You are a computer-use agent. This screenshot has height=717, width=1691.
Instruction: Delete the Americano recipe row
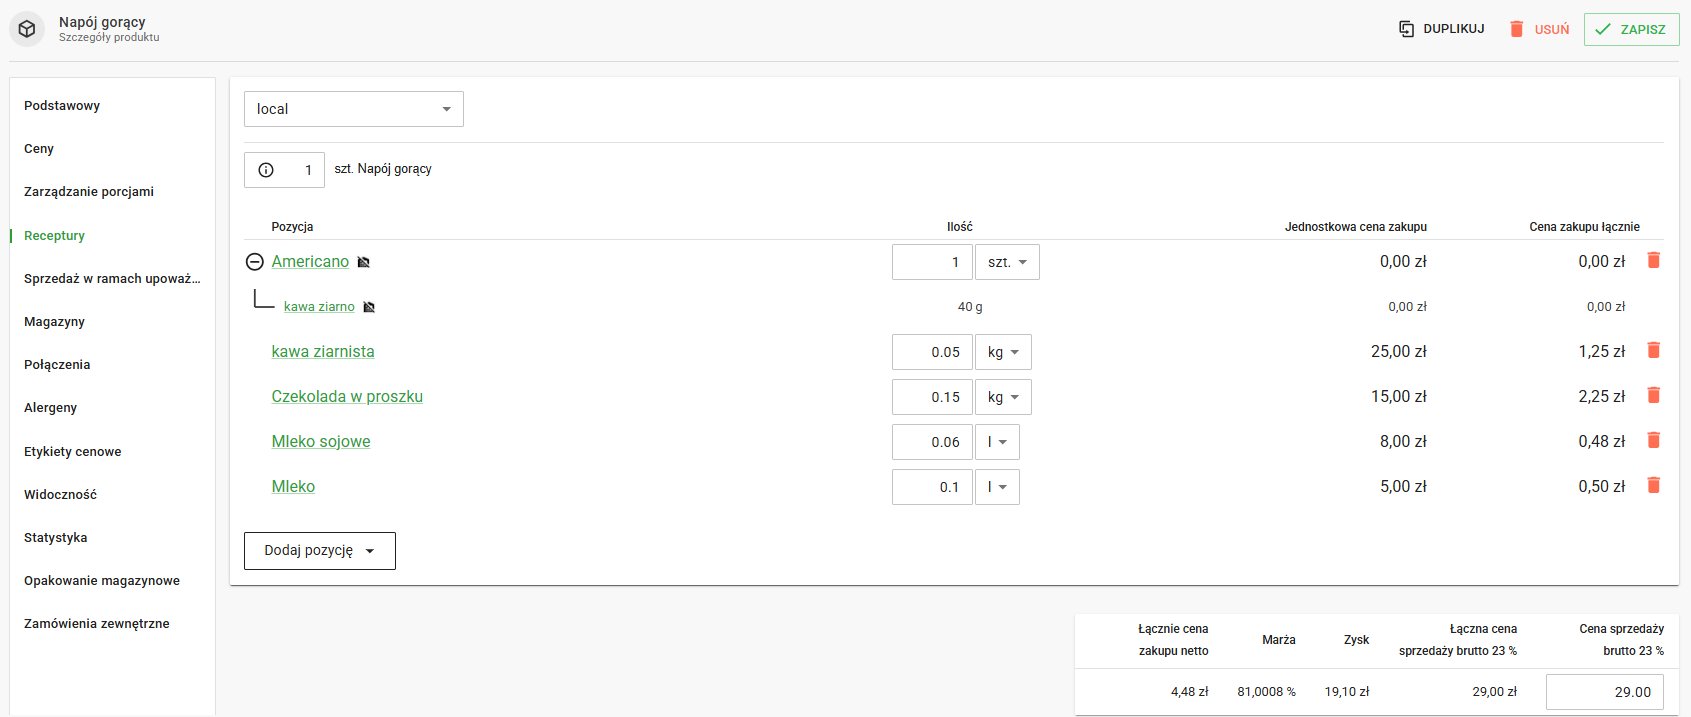pyautogui.click(x=1653, y=261)
